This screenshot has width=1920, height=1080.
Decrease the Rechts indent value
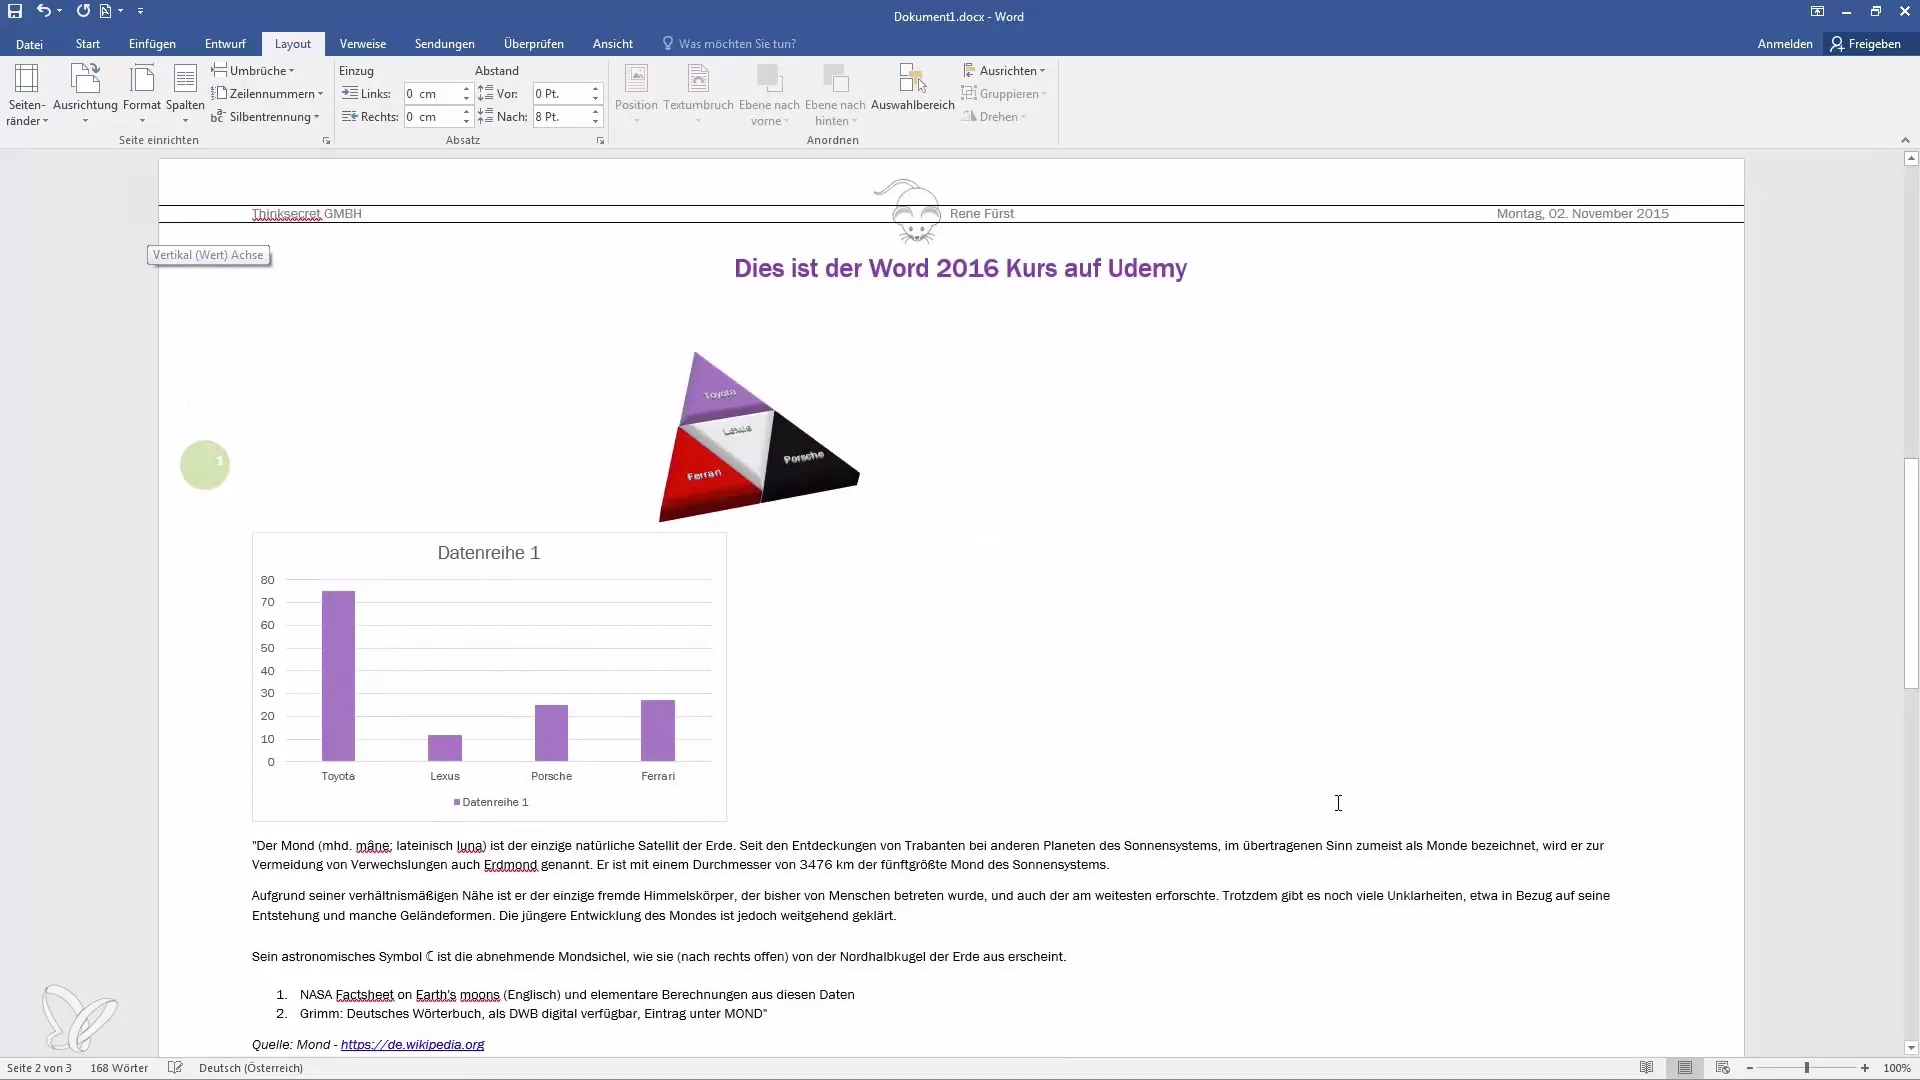tap(466, 122)
